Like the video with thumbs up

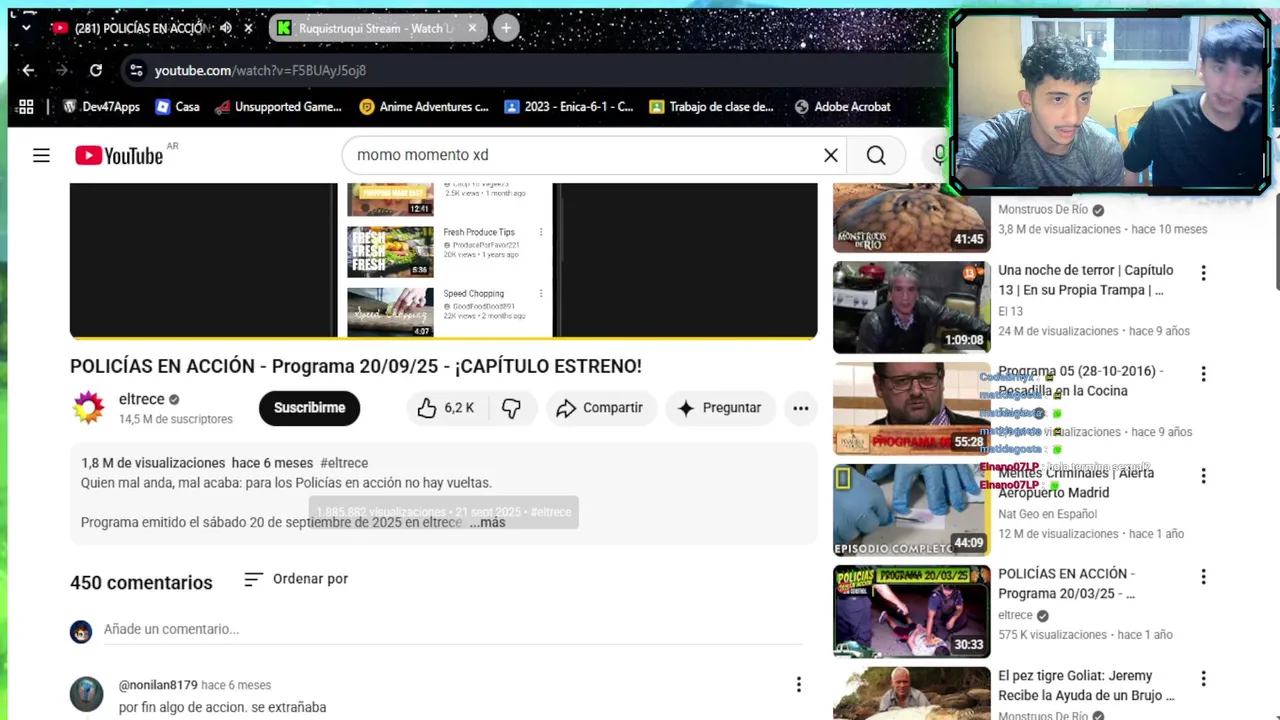[446, 408]
